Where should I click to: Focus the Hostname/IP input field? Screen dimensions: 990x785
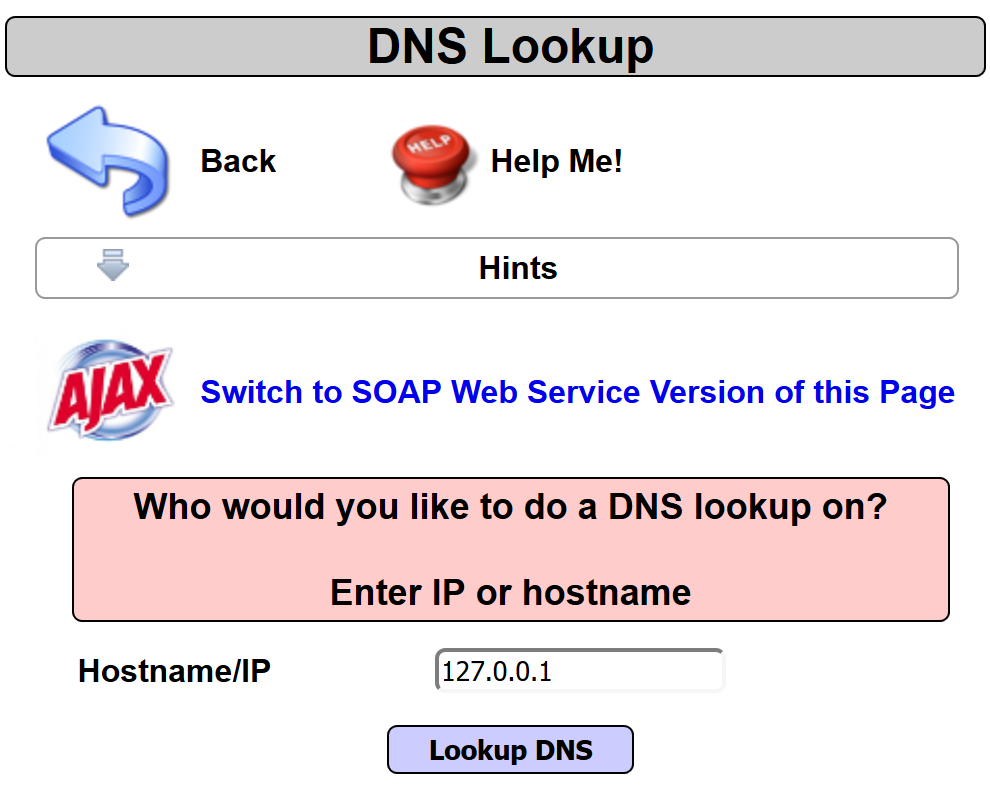[579, 671]
